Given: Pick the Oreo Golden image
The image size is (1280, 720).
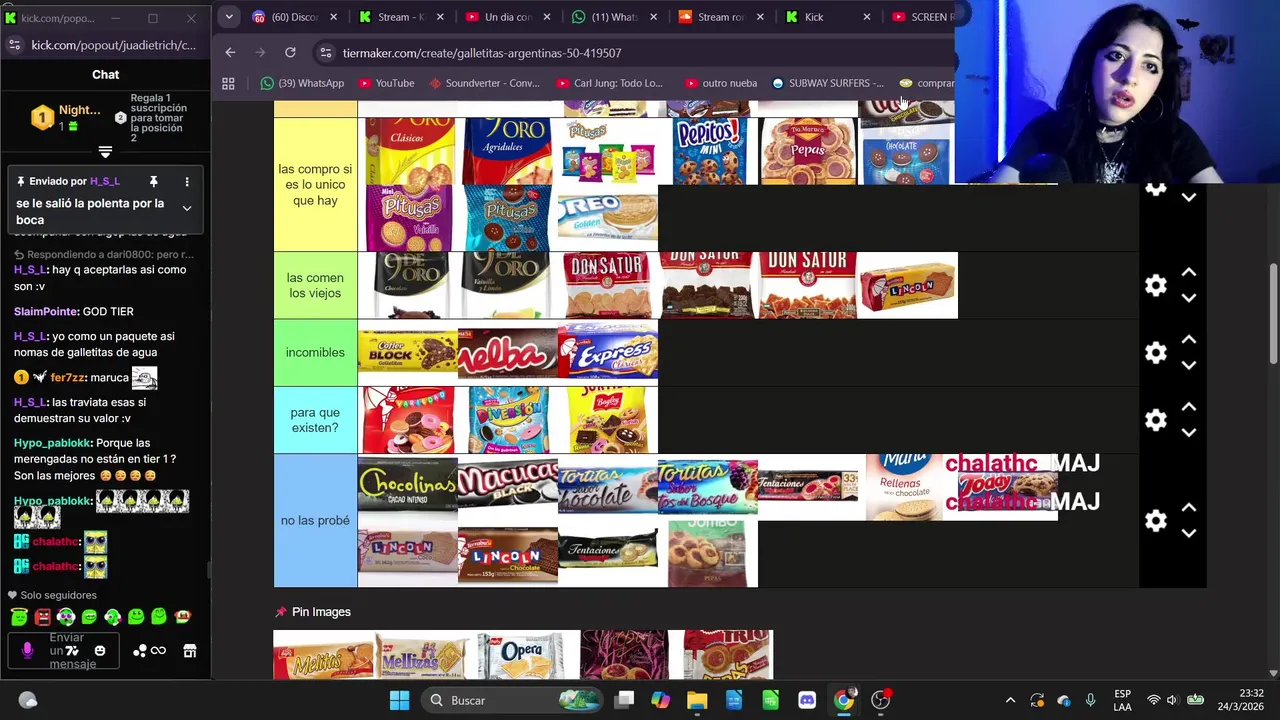Looking at the screenshot, I should [608, 218].
